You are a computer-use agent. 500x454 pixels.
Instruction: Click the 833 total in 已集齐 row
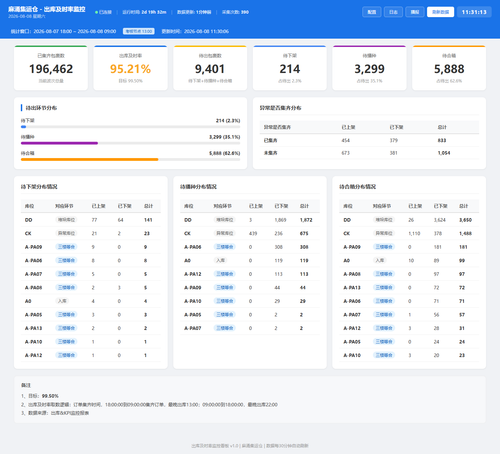[442, 140]
